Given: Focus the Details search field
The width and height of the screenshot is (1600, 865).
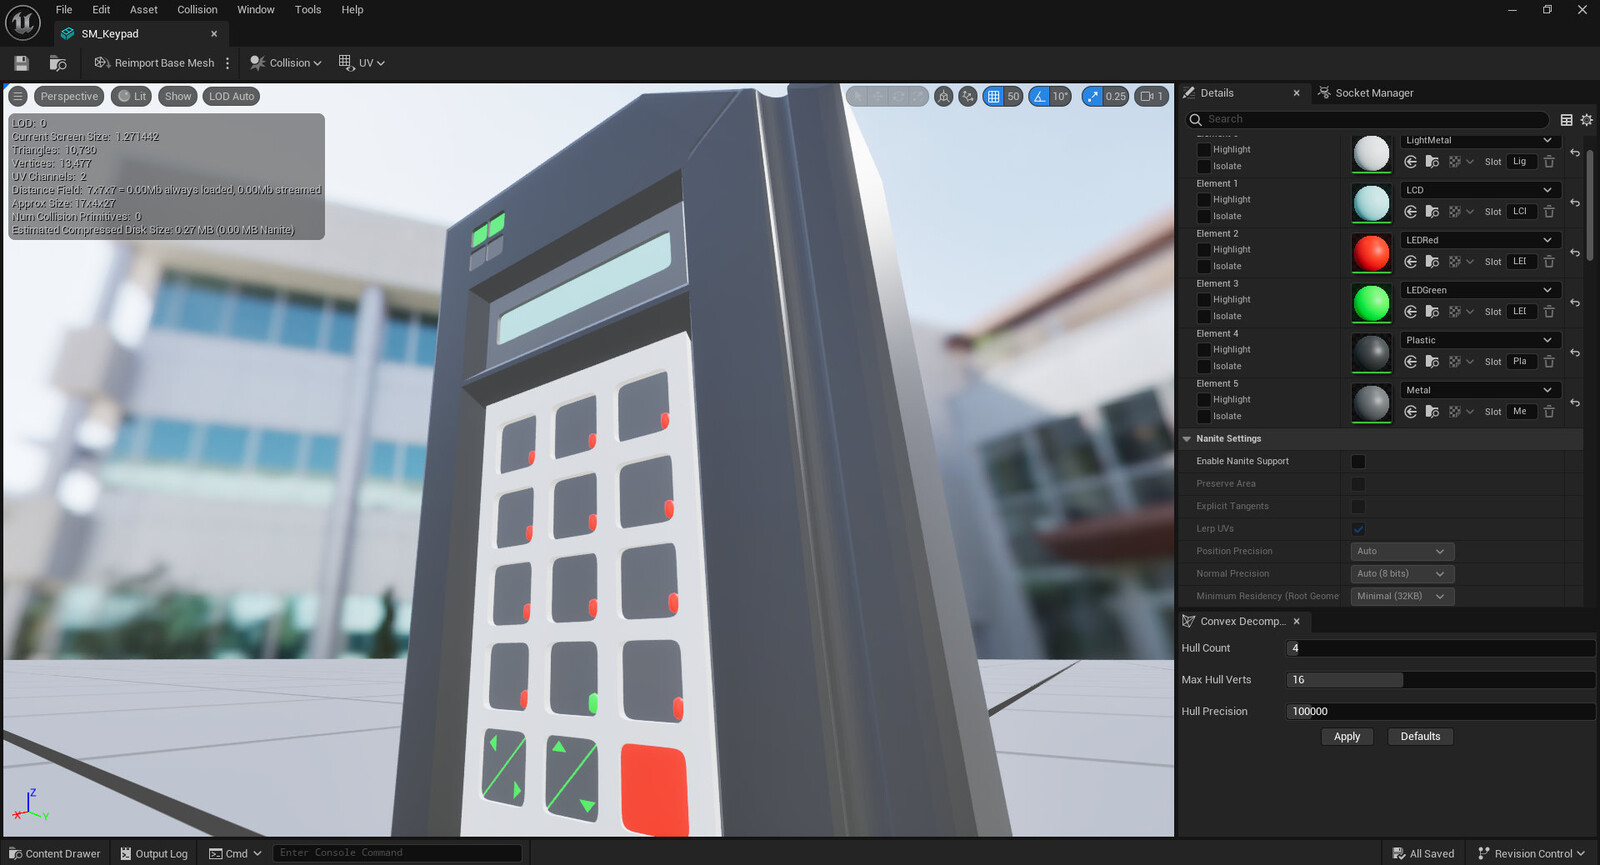Looking at the screenshot, I should pos(1367,119).
